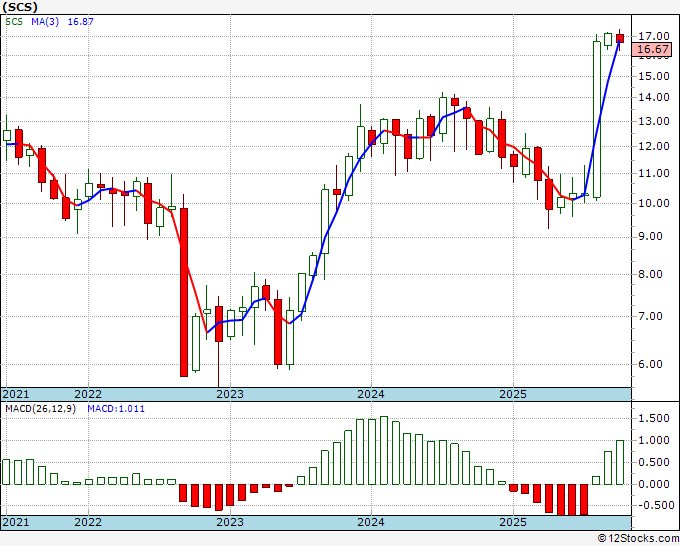Click the MA(3) indicator label
680x546 pixels.
(45, 22)
